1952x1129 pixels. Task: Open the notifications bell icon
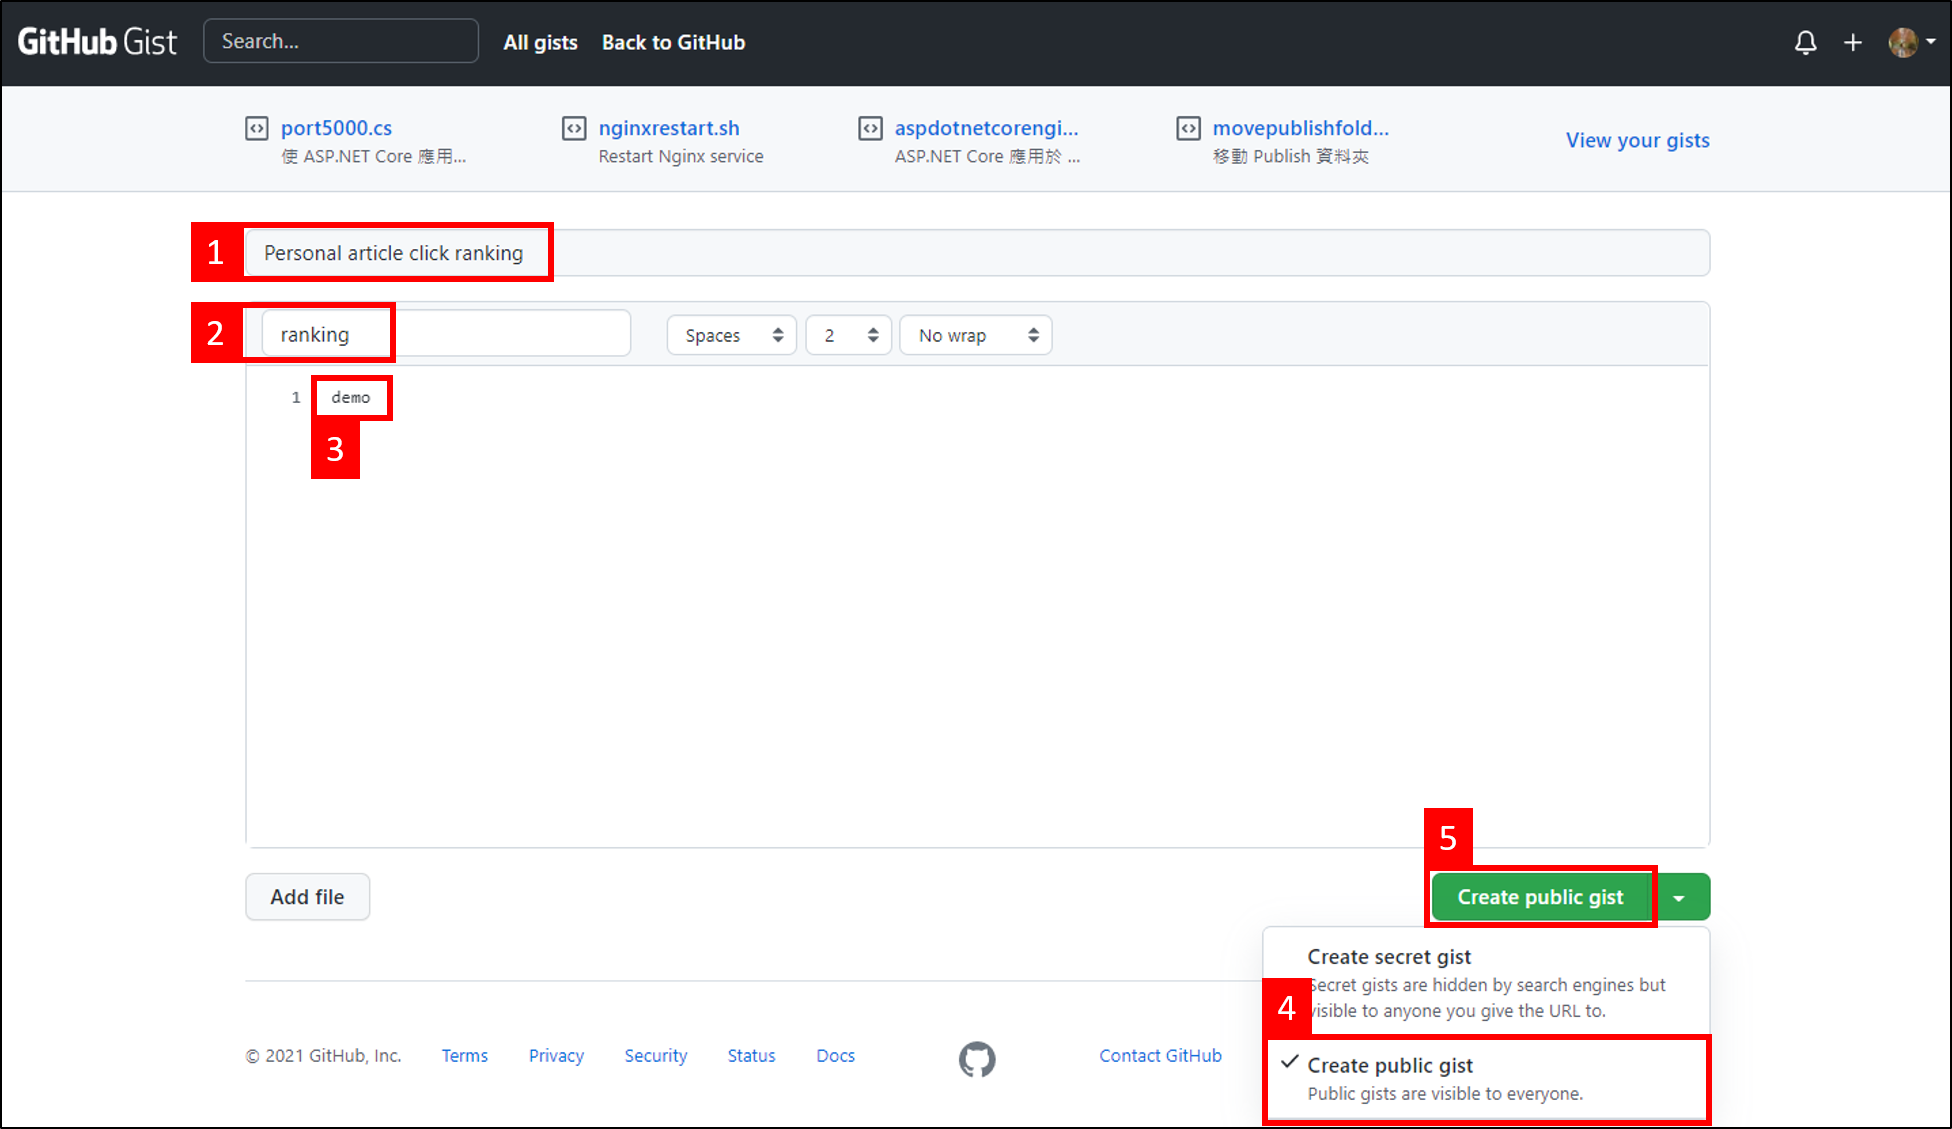pyautogui.click(x=1805, y=42)
